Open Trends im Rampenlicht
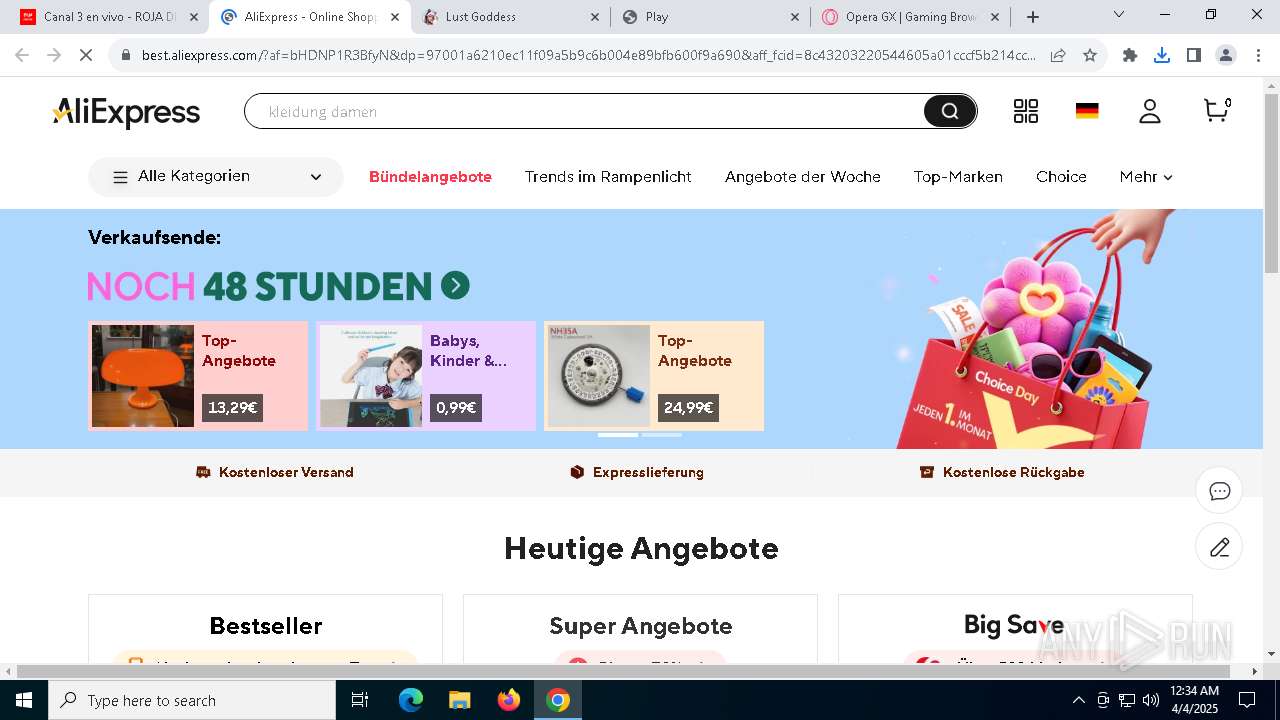This screenshot has height=720, width=1280. [x=608, y=177]
